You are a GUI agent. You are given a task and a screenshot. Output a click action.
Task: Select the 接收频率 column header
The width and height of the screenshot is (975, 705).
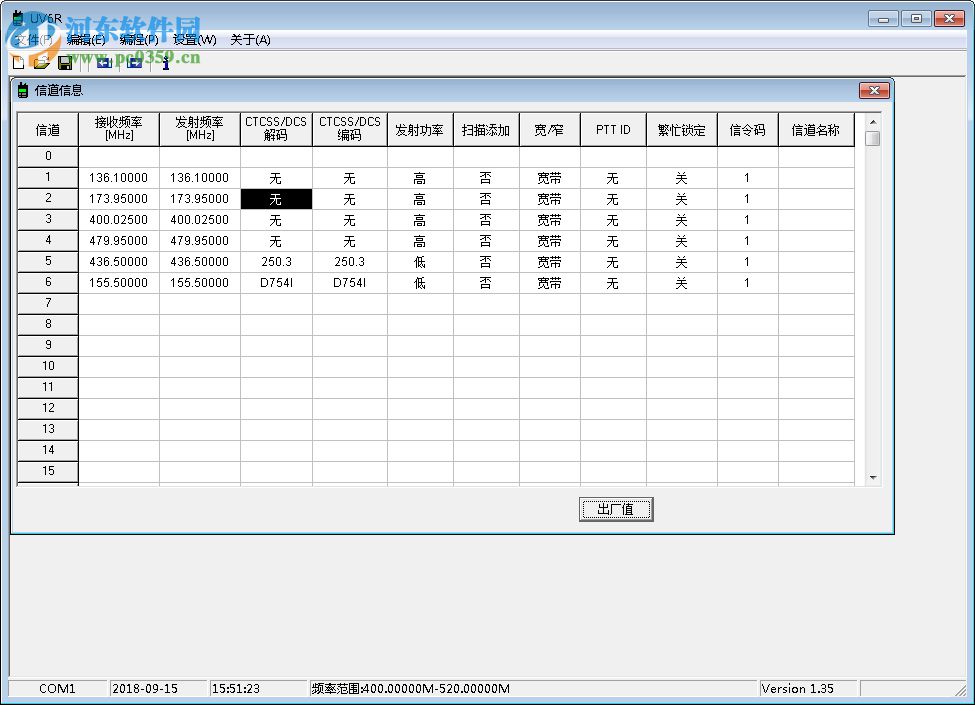[x=119, y=129]
